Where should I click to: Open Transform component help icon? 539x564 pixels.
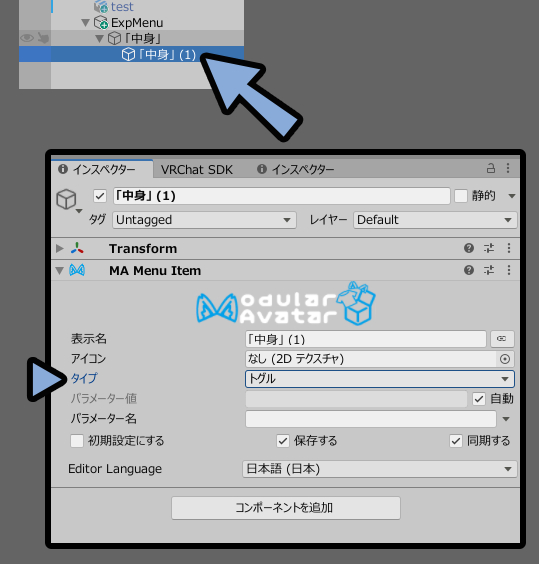point(468,248)
